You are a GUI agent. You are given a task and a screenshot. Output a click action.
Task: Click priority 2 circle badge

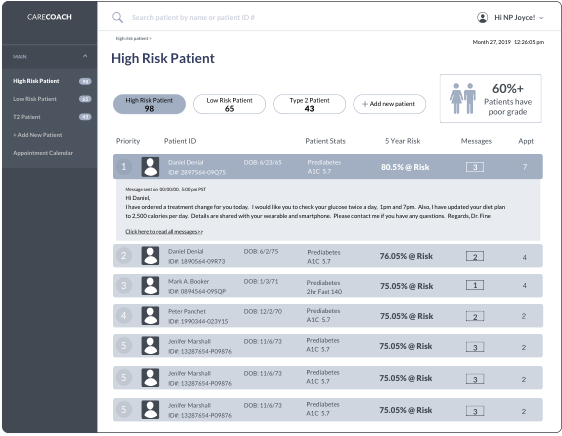coord(124,256)
